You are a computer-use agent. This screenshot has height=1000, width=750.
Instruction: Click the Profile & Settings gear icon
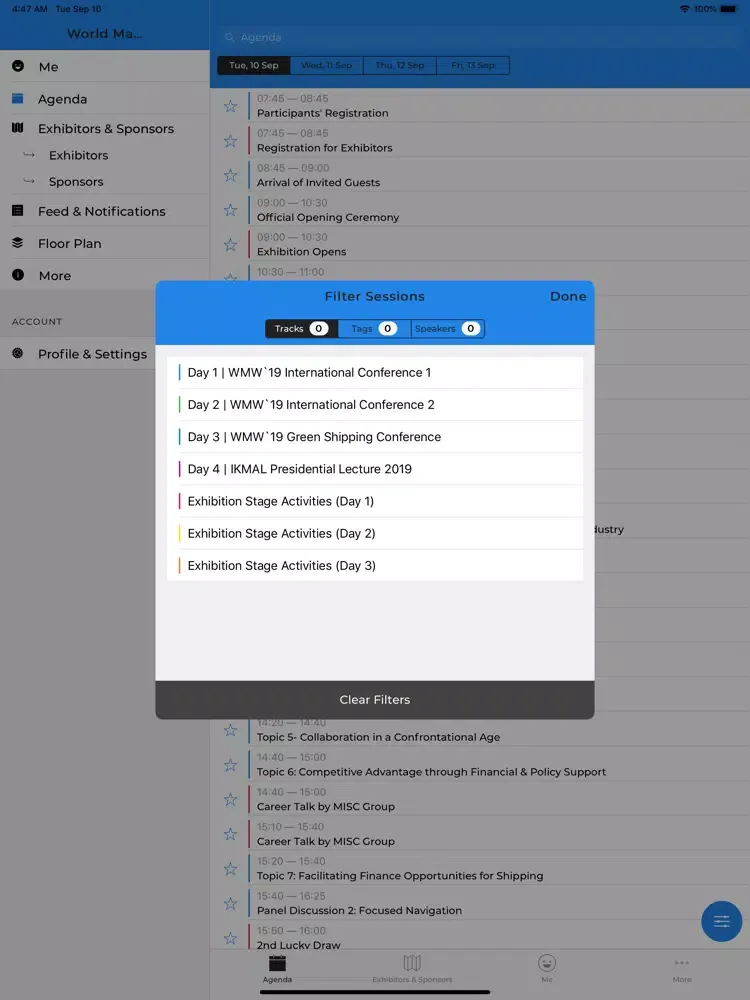(x=18, y=353)
